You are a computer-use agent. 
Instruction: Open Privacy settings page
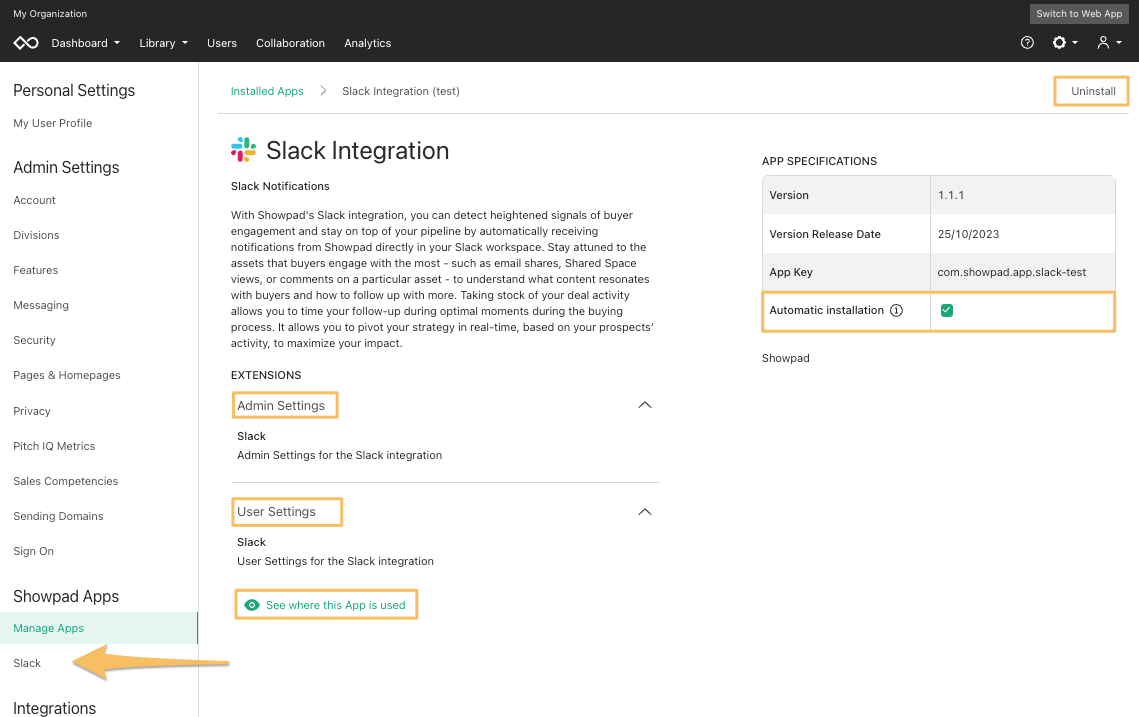[32, 411]
